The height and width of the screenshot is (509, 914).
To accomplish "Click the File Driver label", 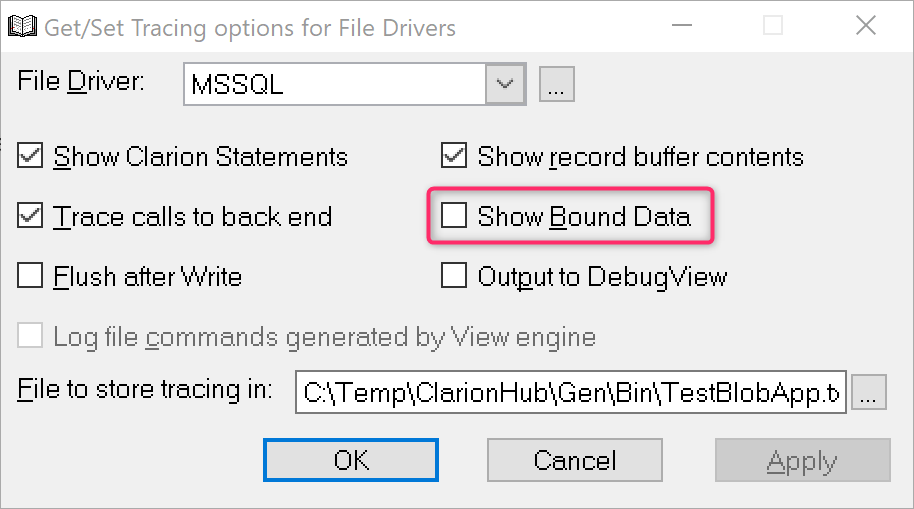I will tap(81, 82).
